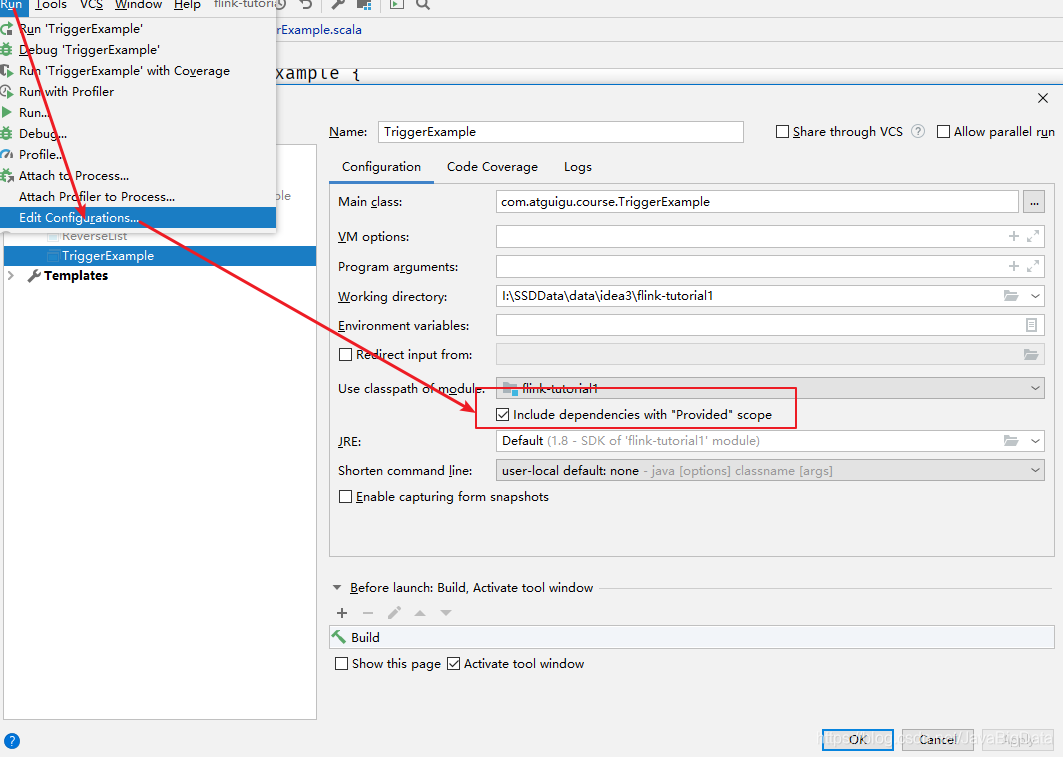
Task: Uncheck the Activate tool window checkbox
Action: [x=454, y=663]
